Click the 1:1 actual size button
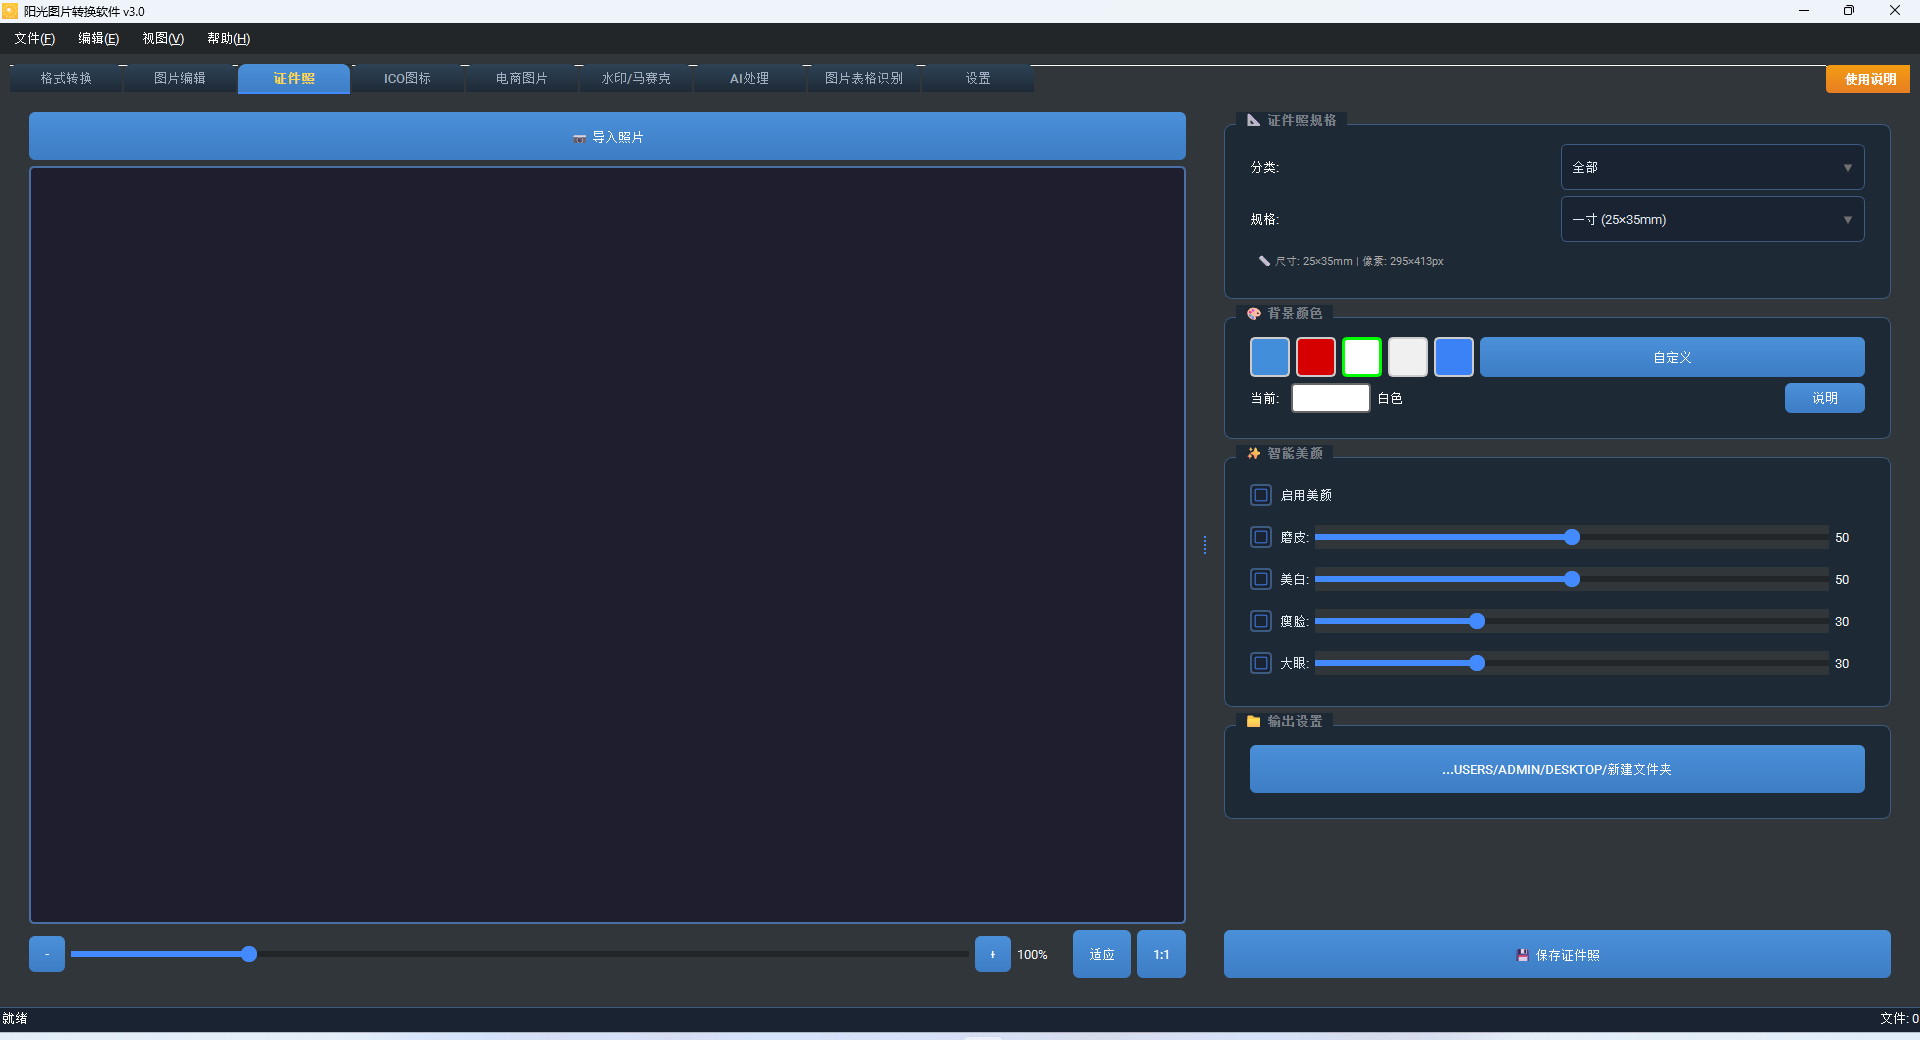The height and width of the screenshot is (1040, 1920). click(1161, 954)
